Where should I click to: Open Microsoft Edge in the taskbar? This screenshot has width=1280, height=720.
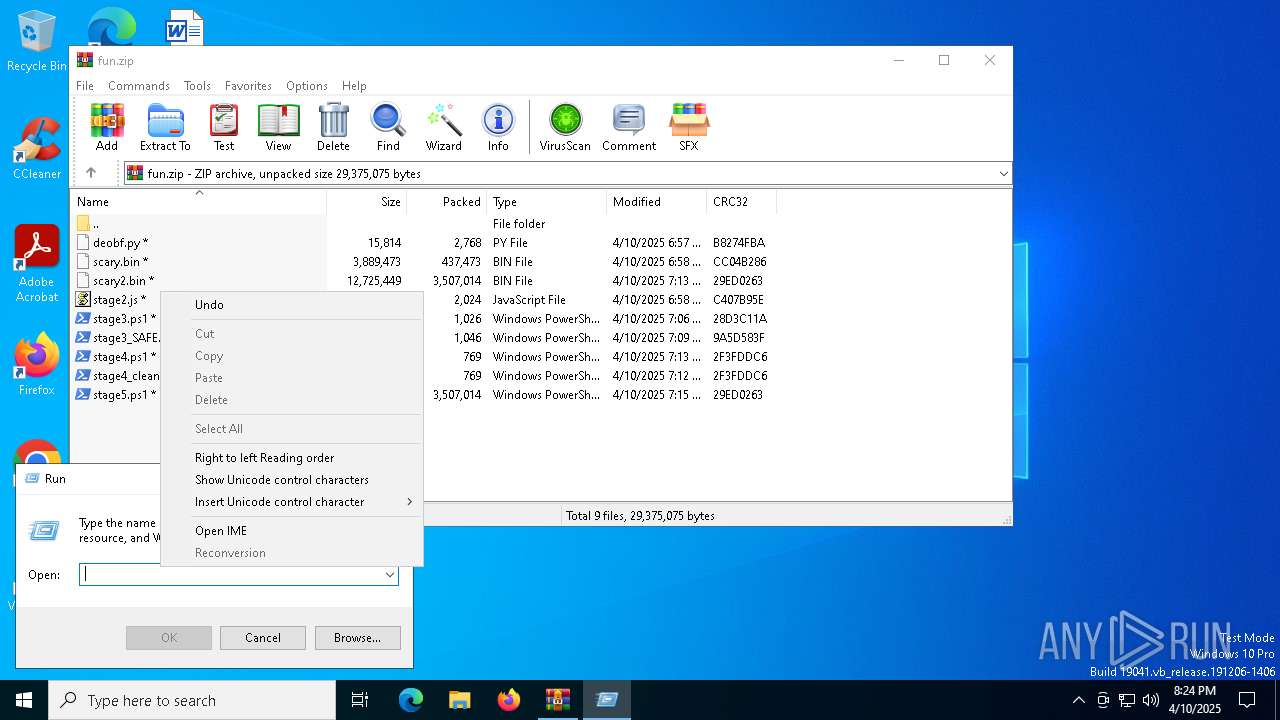tap(411, 700)
